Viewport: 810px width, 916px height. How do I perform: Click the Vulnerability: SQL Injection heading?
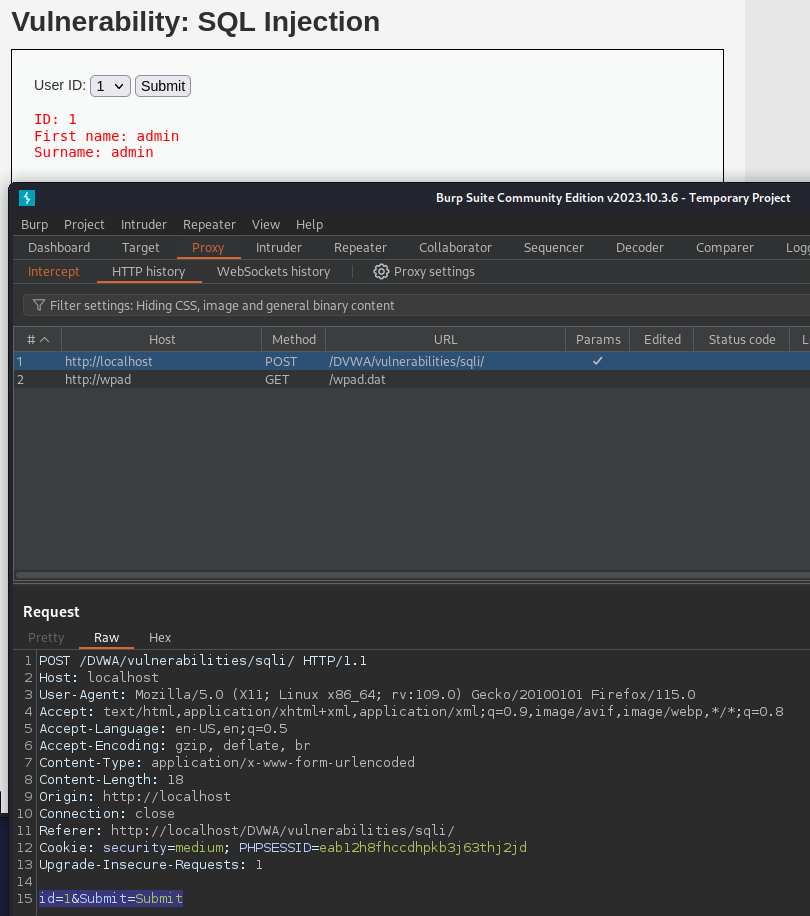196,22
